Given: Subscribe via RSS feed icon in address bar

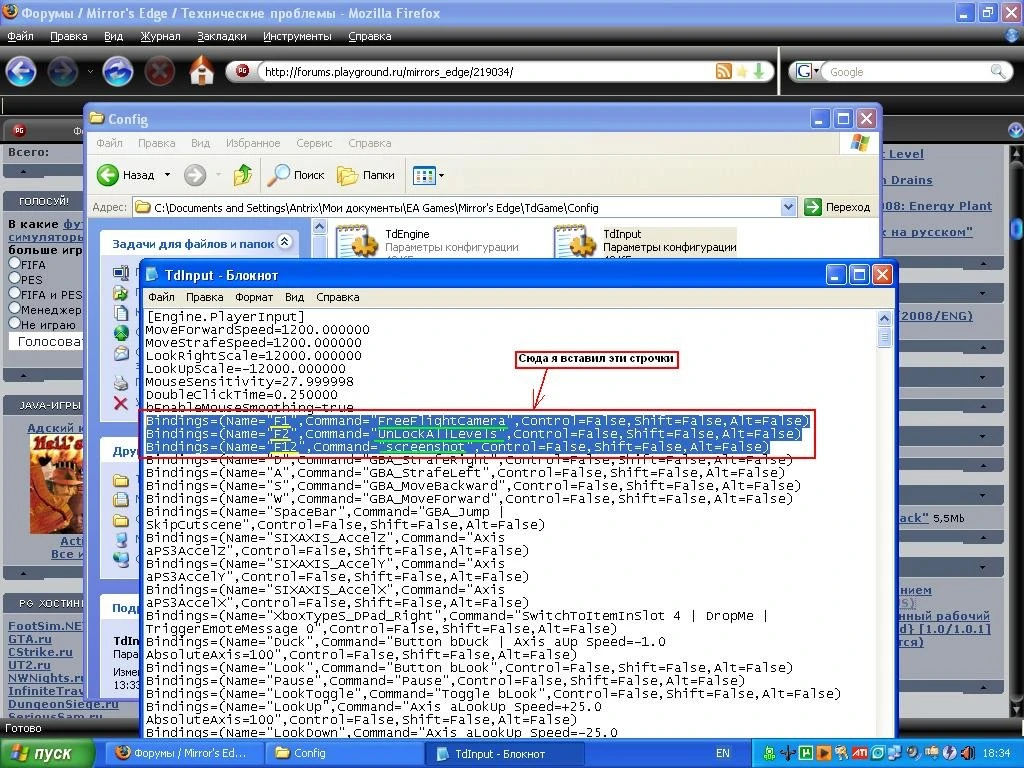Looking at the screenshot, I should pos(724,71).
